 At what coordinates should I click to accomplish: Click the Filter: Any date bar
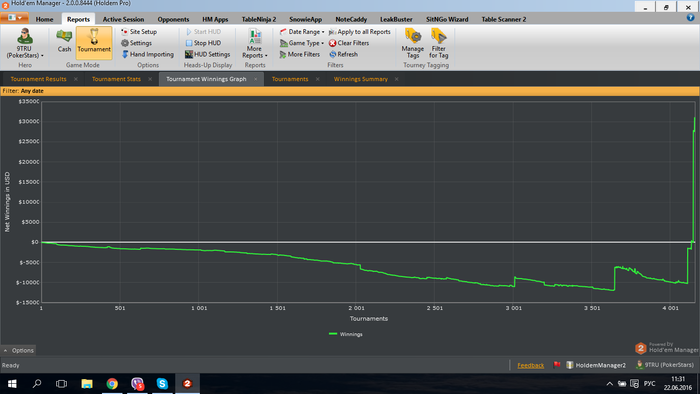tap(350, 91)
